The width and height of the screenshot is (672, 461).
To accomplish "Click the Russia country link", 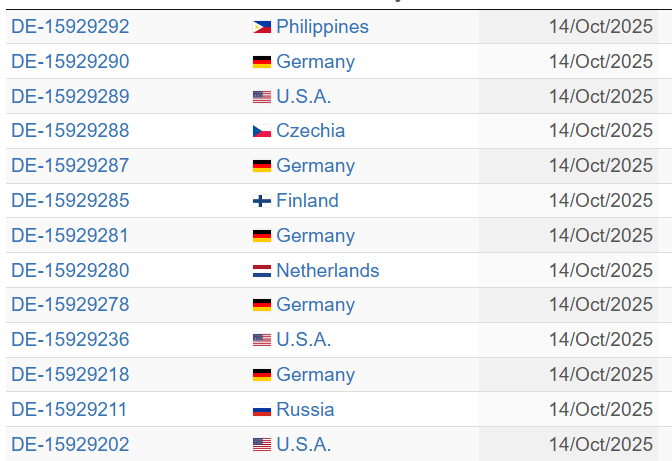I will tap(305, 410).
